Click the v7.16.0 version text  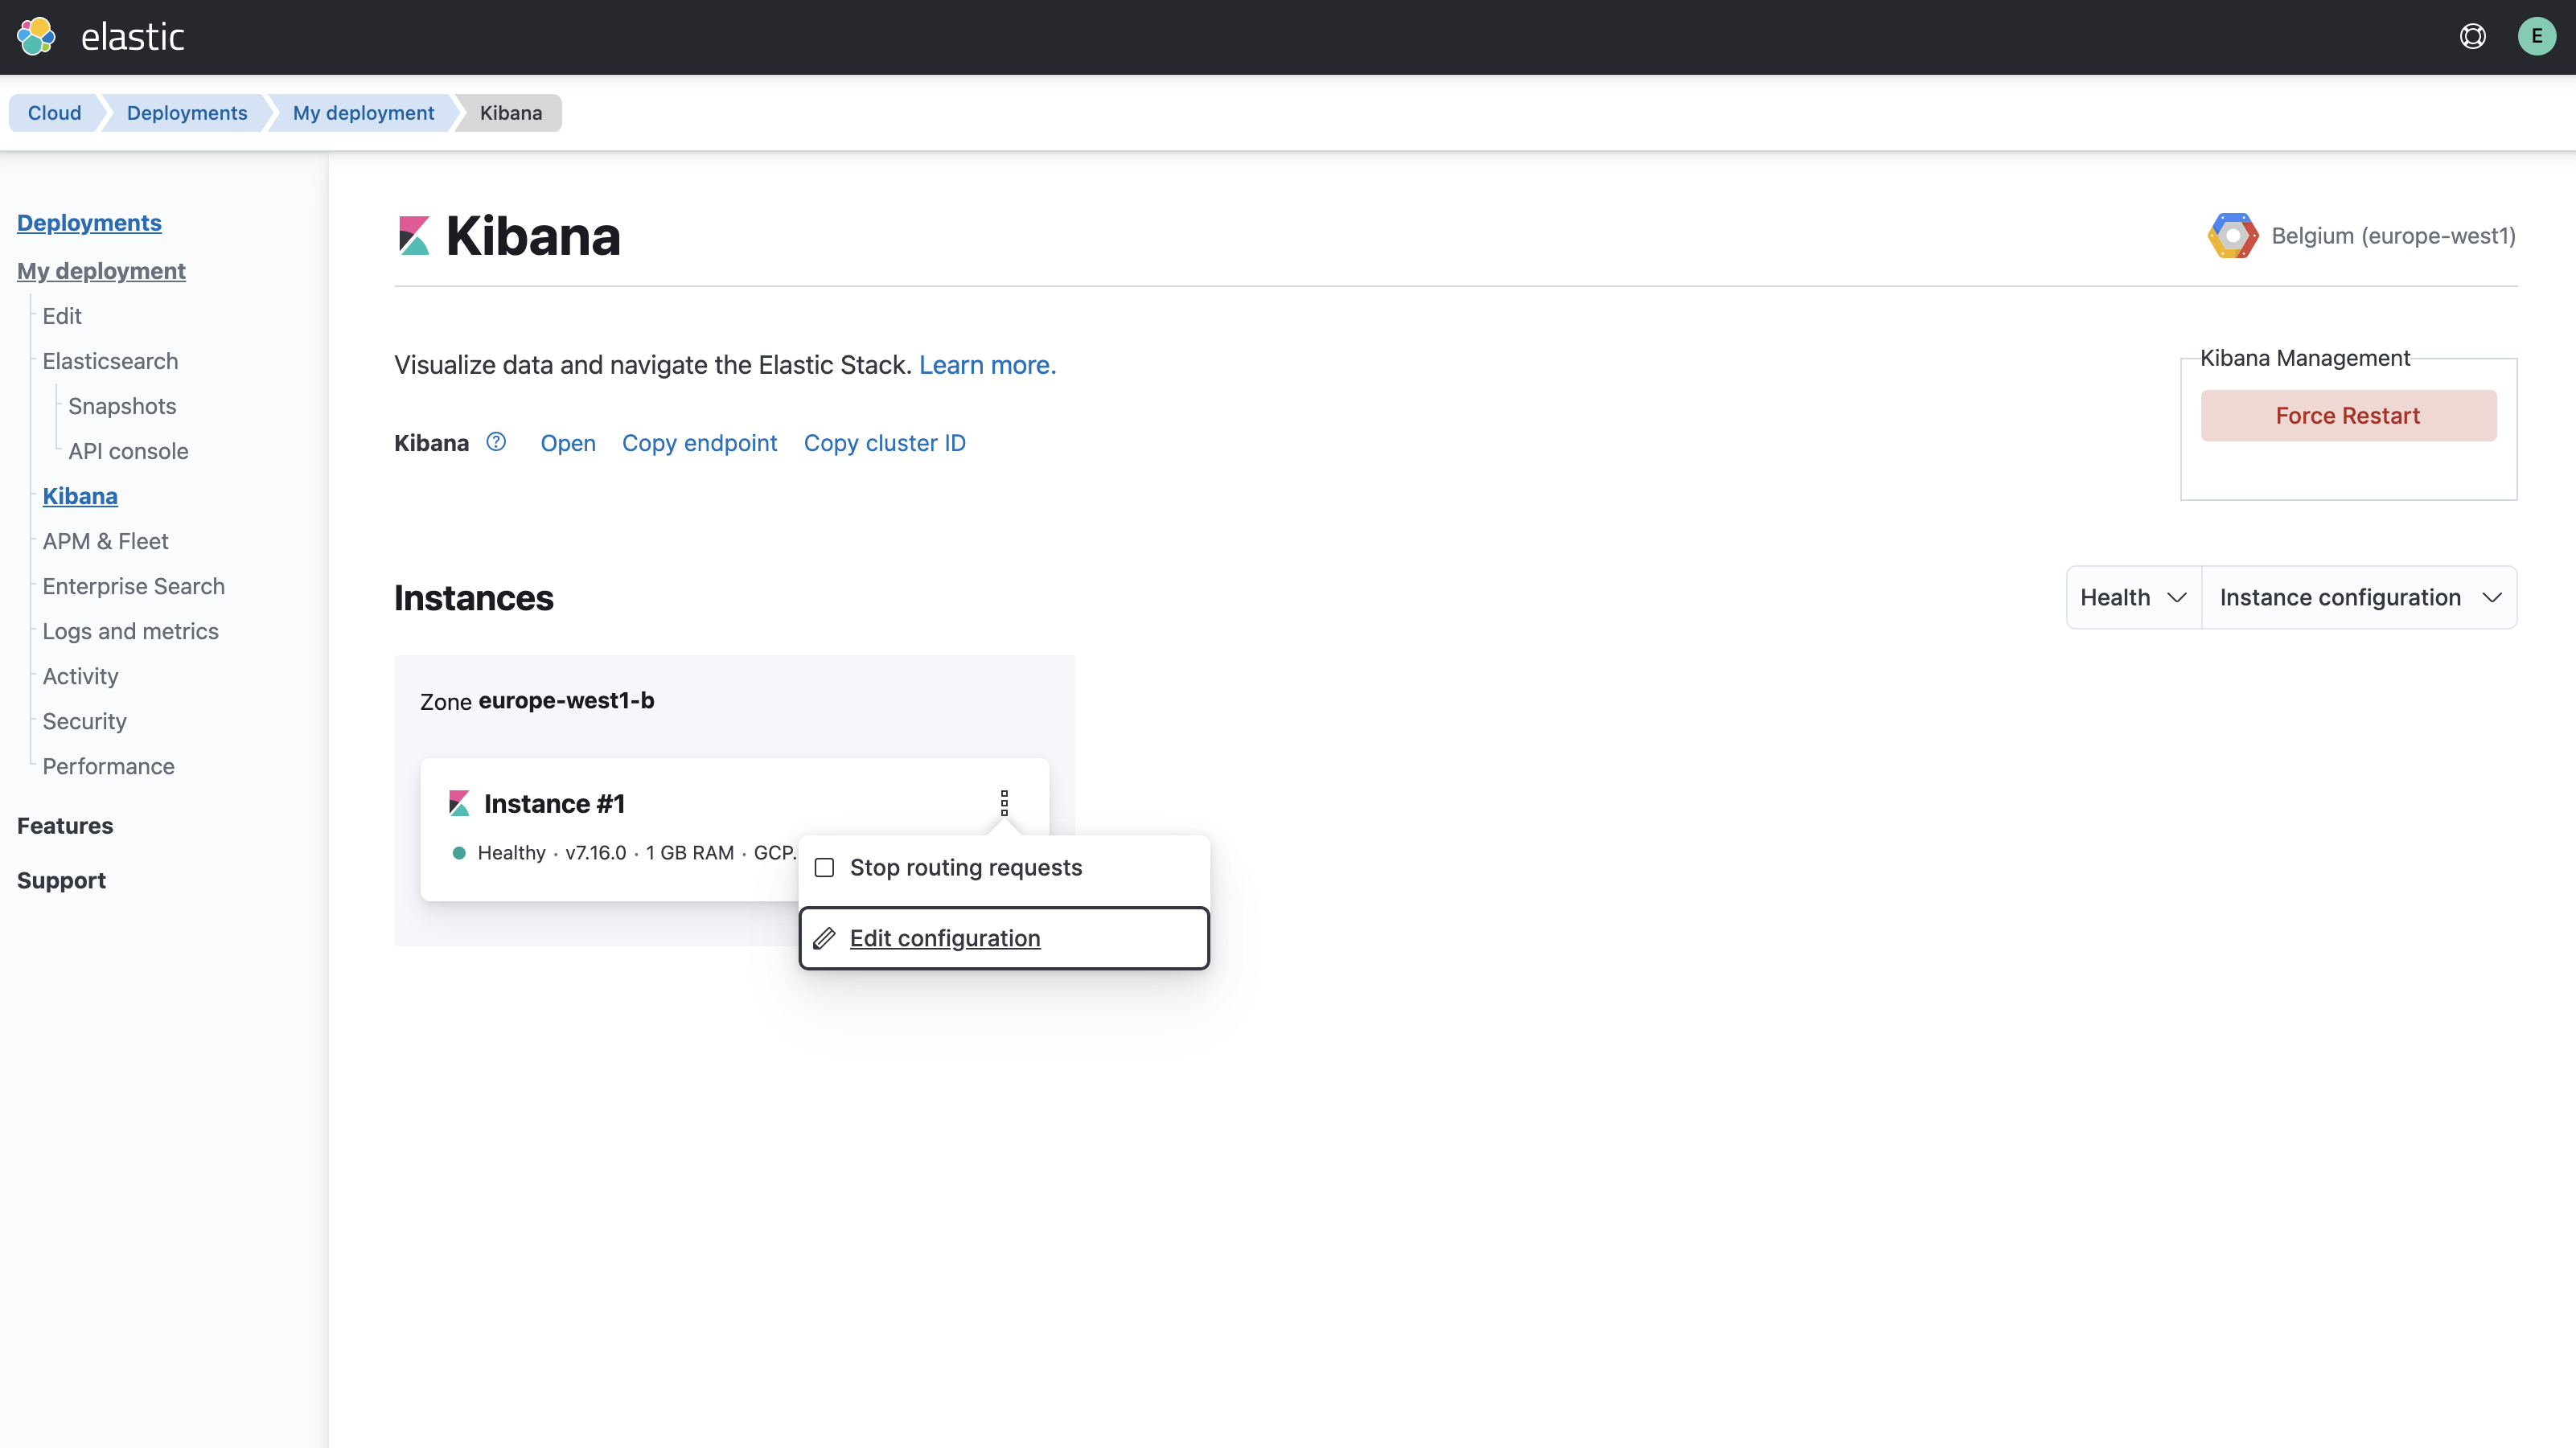[x=596, y=853]
